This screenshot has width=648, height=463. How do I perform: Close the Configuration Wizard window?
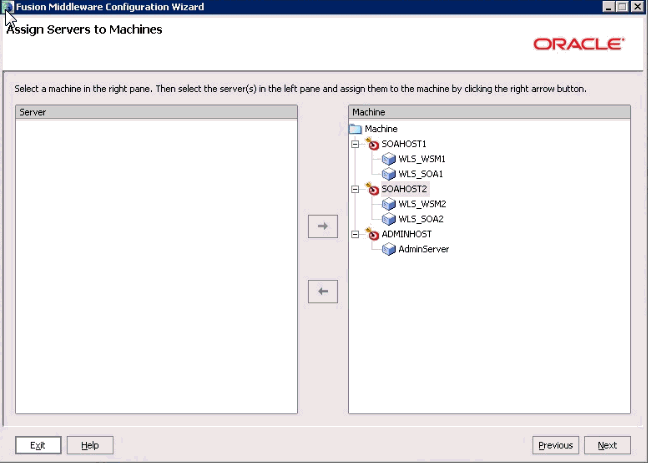pos(638,7)
